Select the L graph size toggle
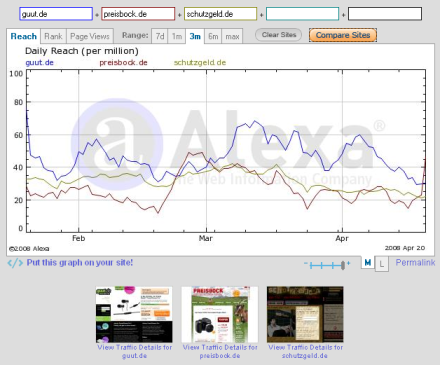Screen dimensions: 440x365 pyautogui.click(x=382, y=264)
